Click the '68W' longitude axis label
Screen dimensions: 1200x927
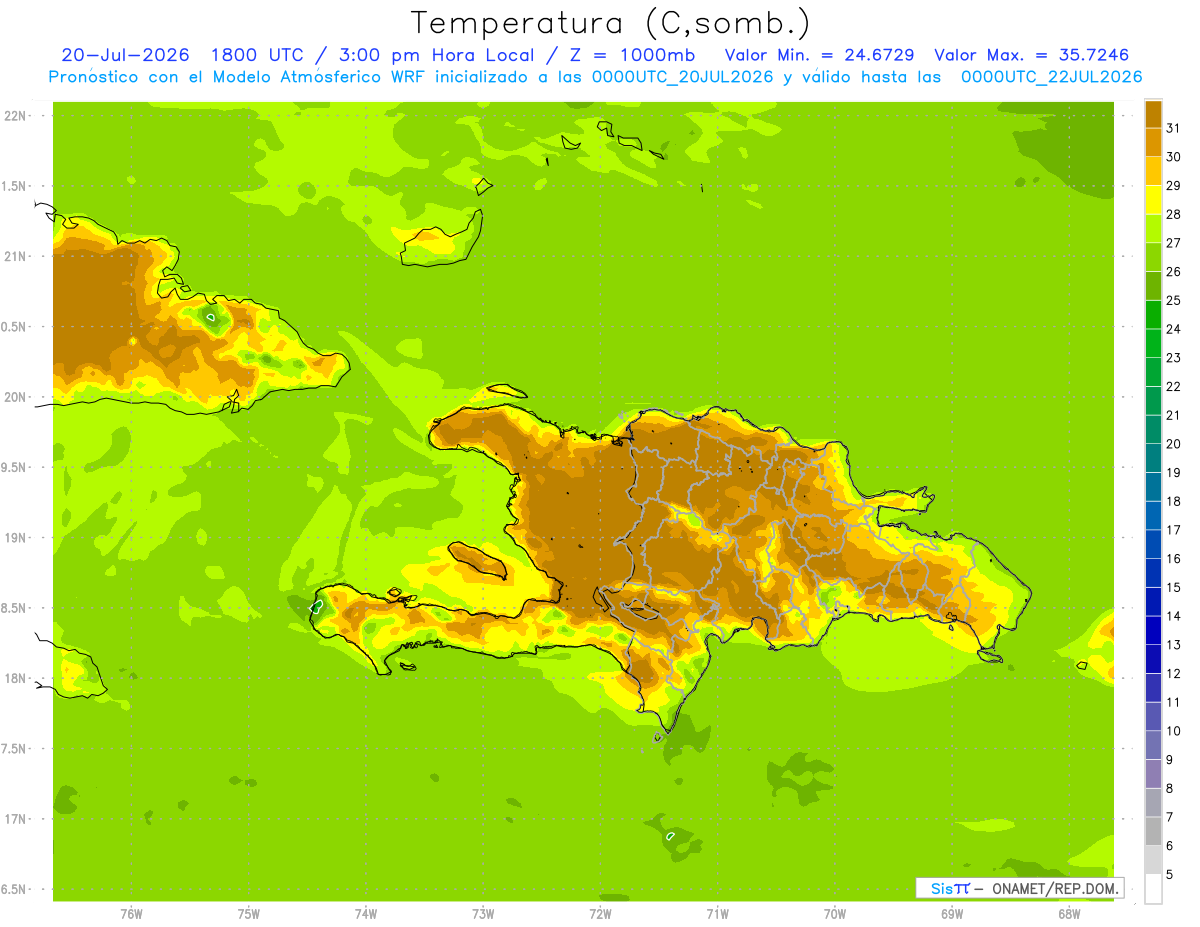coord(1069,913)
